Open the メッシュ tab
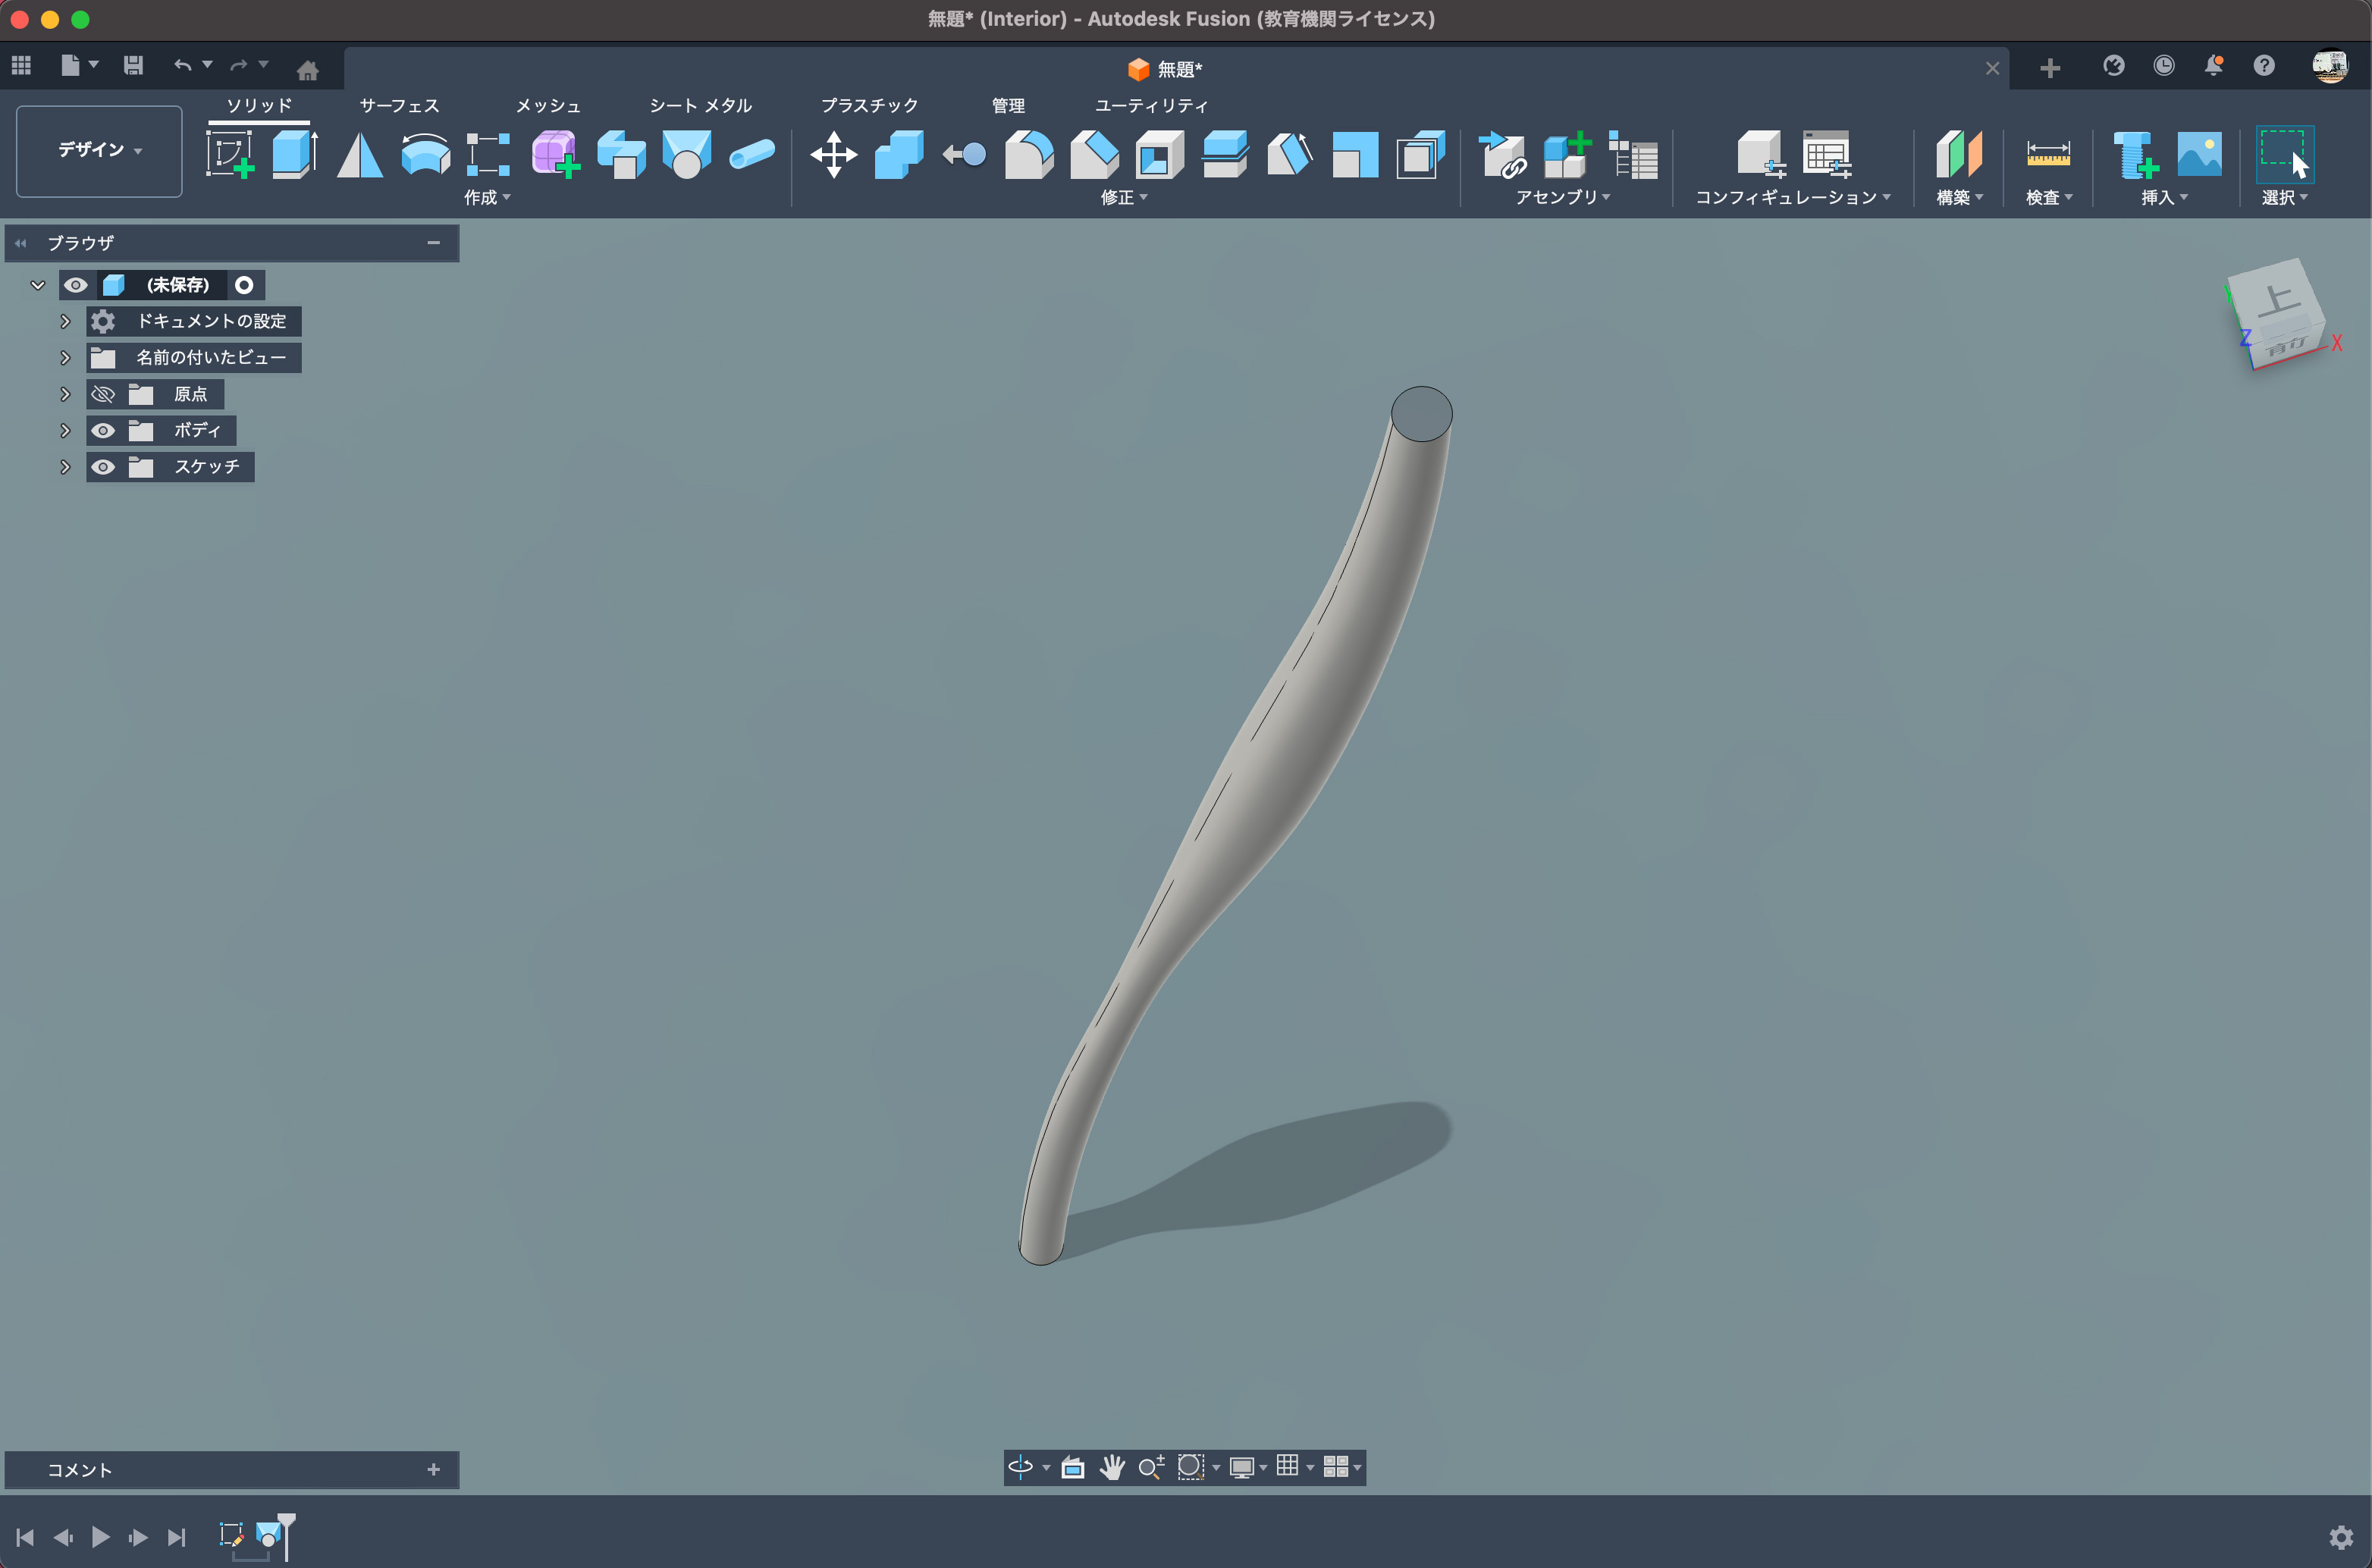The image size is (2372, 1568). [x=547, y=105]
